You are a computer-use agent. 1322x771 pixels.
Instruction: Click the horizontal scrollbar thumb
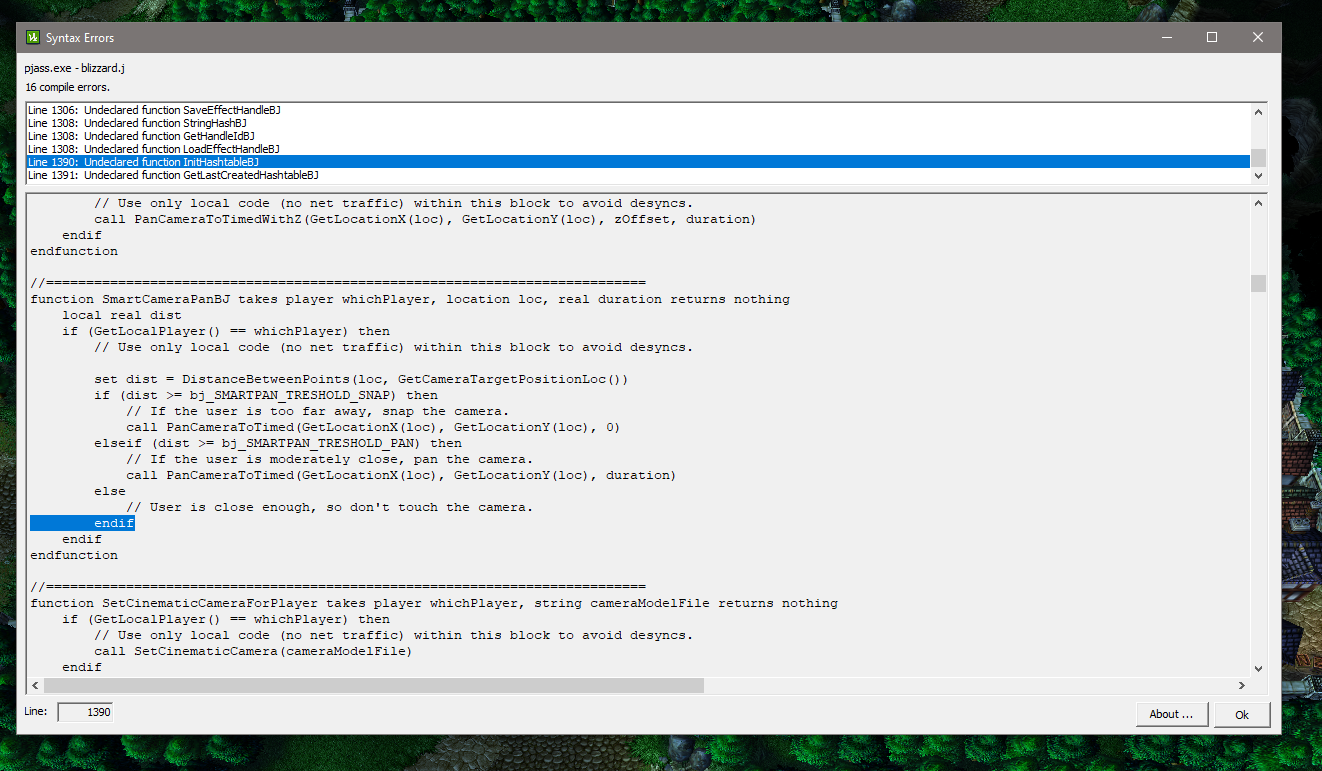point(374,686)
